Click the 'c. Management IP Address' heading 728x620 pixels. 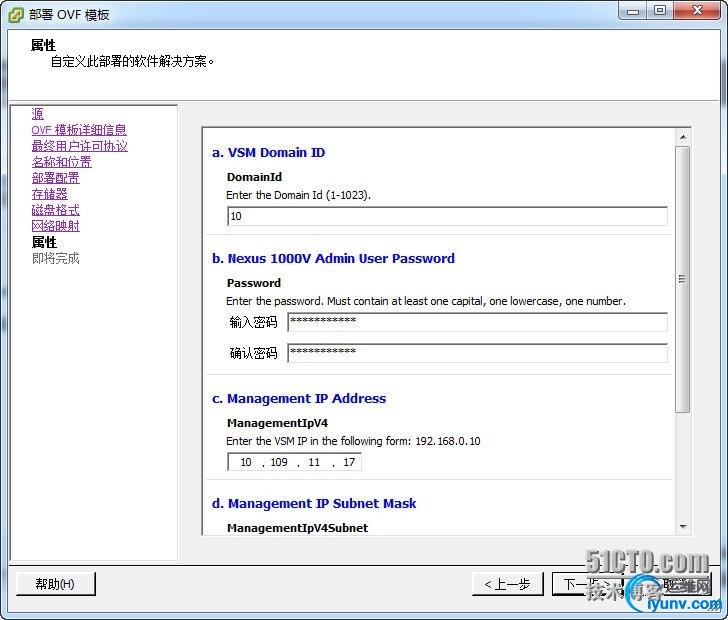tap(299, 398)
